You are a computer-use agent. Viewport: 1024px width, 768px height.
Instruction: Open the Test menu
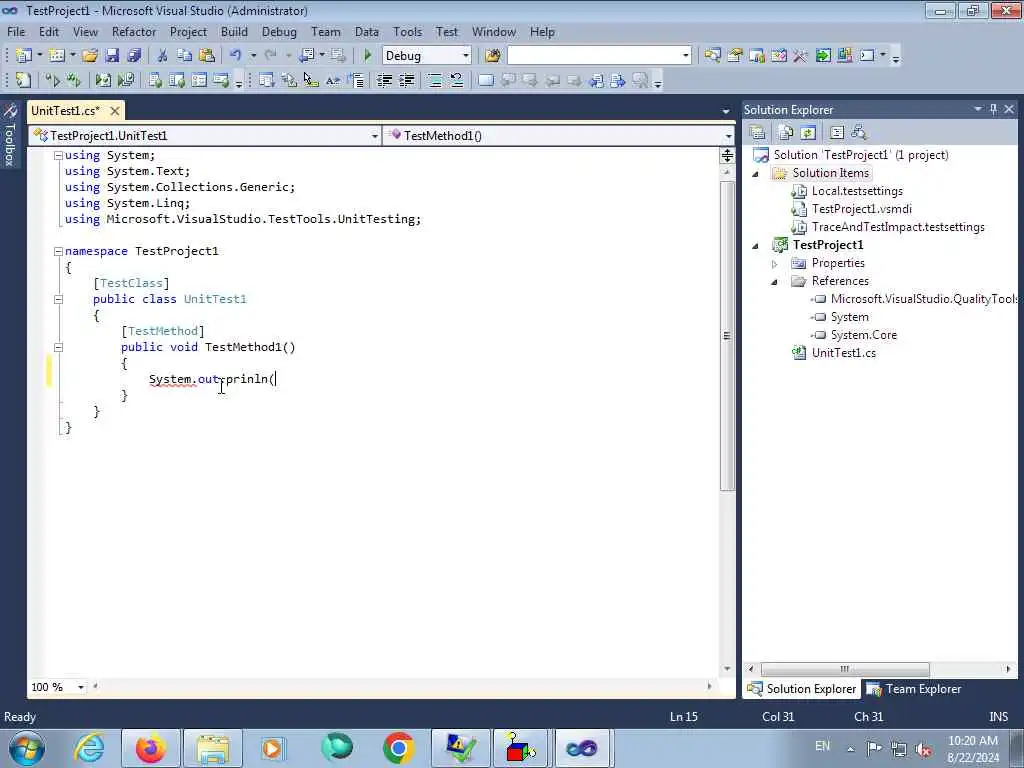[x=447, y=31]
